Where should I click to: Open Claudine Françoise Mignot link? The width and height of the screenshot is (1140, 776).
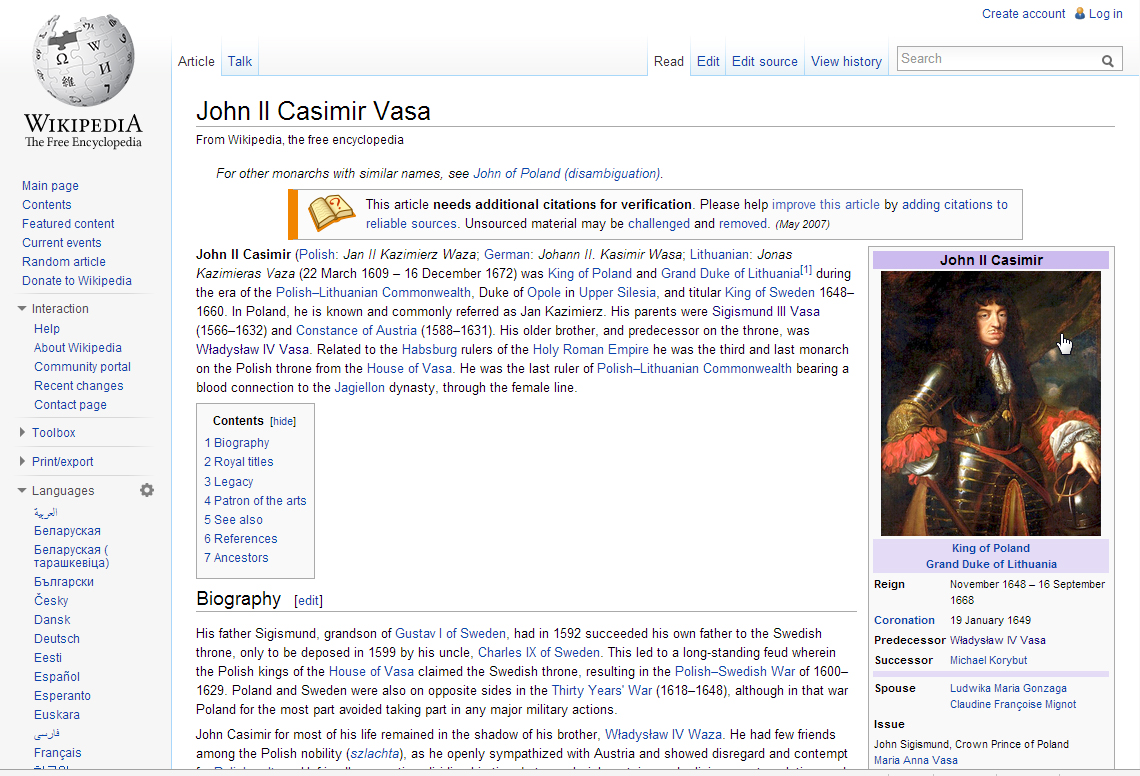1013,704
